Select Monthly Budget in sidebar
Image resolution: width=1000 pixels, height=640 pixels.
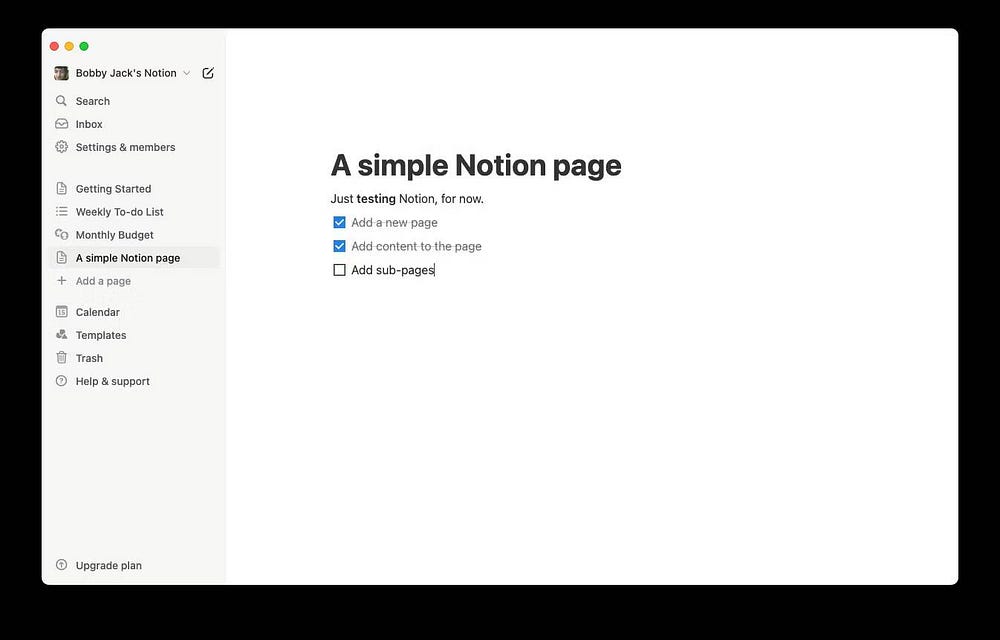coord(134,235)
